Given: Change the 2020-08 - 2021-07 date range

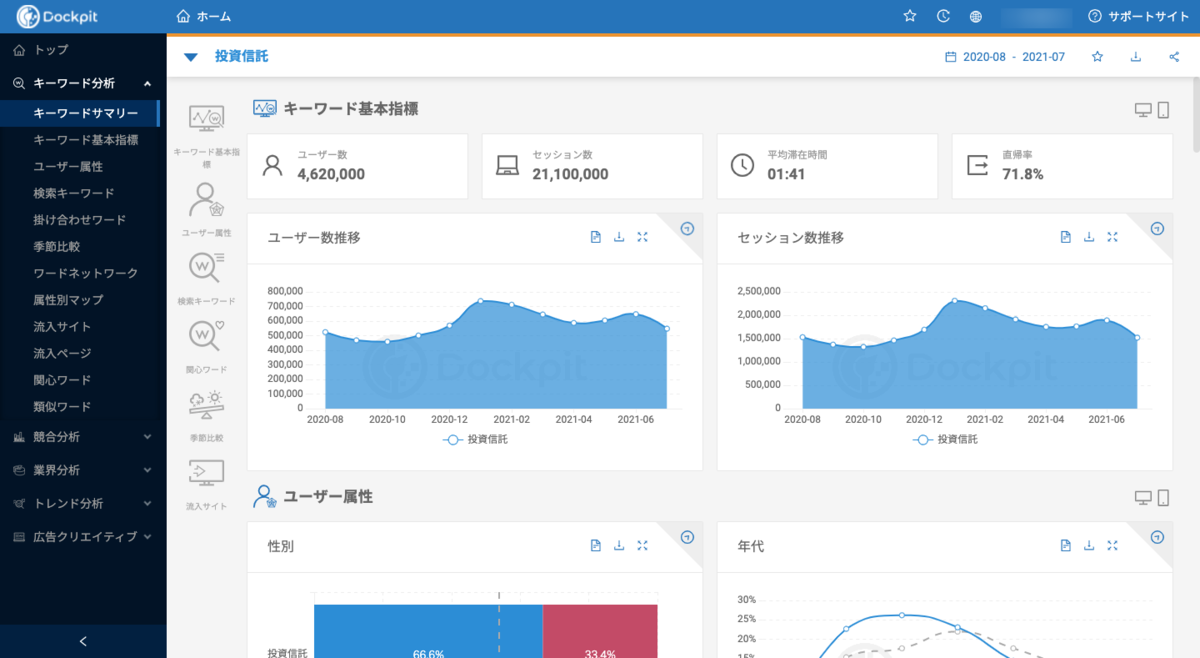Looking at the screenshot, I should click(1005, 57).
